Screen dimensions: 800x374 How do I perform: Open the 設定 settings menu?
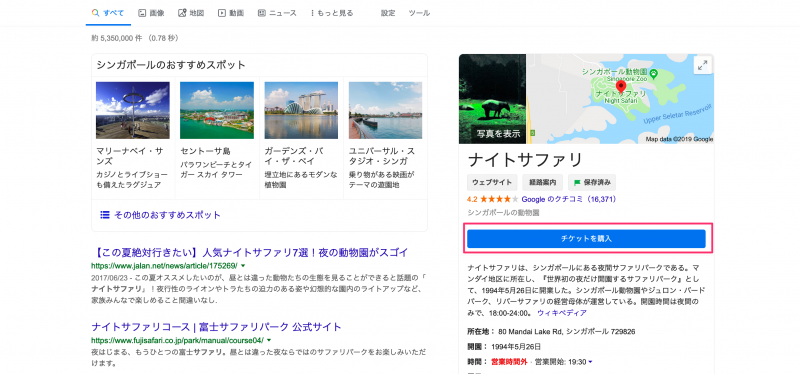[388, 13]
